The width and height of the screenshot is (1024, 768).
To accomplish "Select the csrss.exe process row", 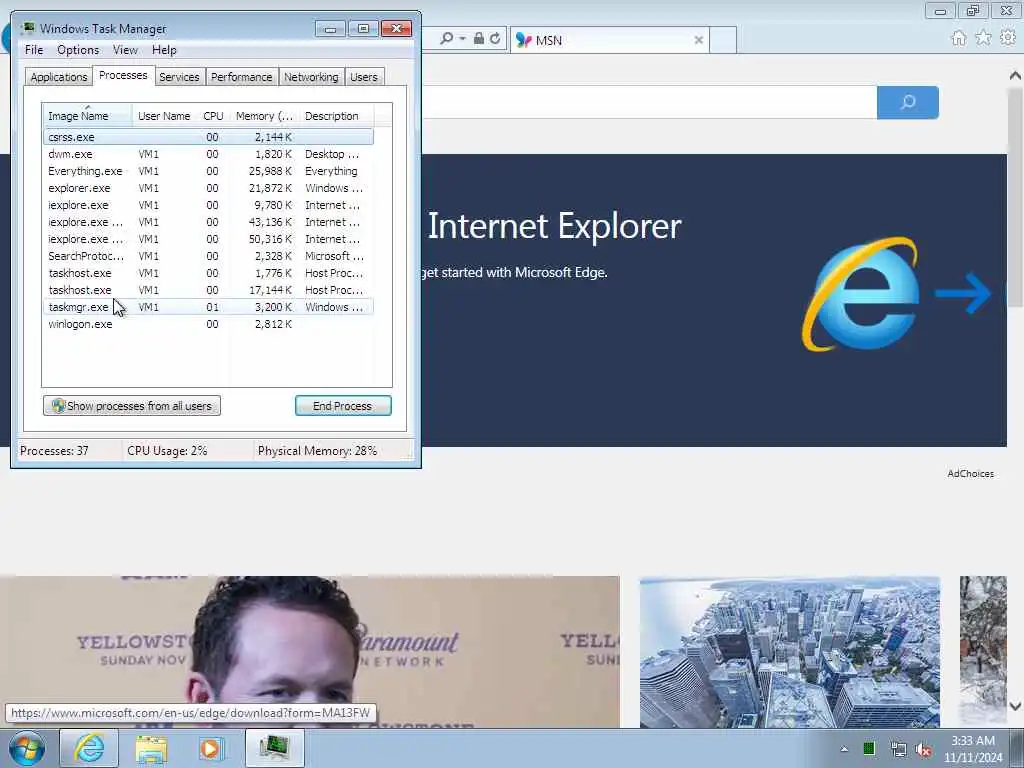I will (x=208, y=137).
